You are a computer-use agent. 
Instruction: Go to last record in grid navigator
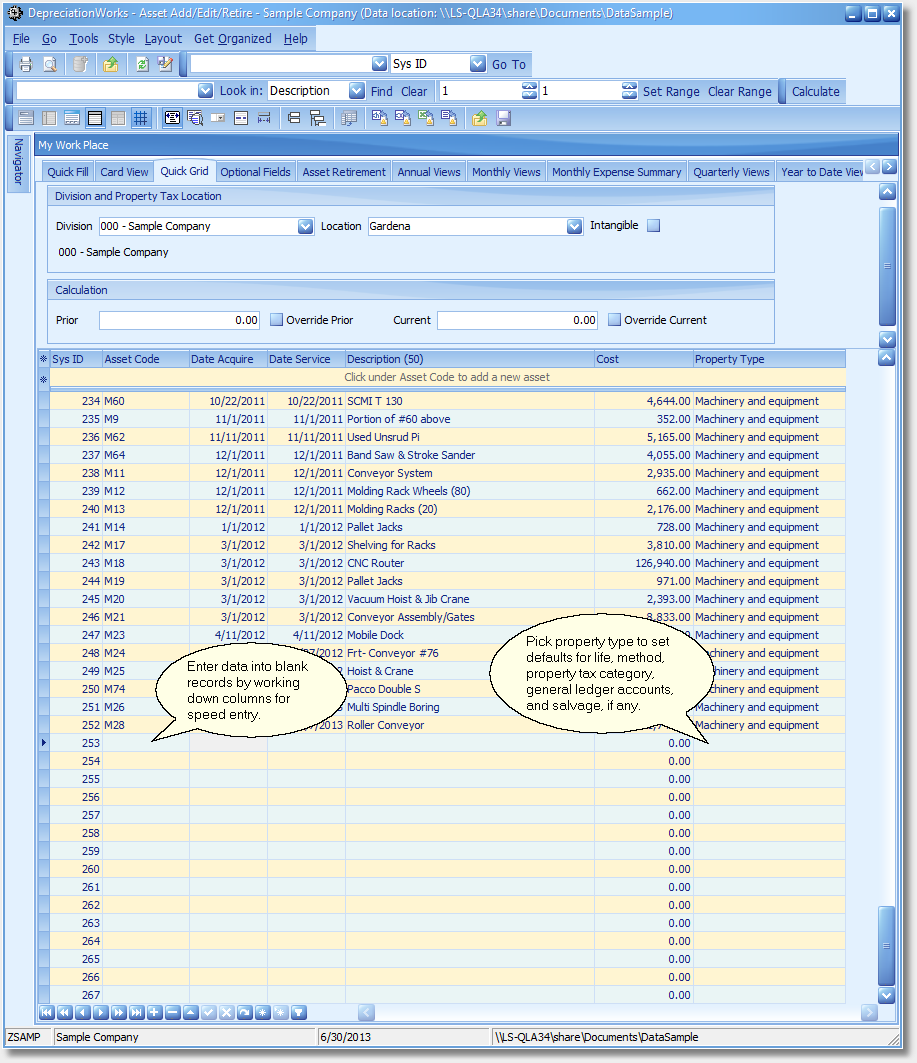click(x=136, y=1013)
